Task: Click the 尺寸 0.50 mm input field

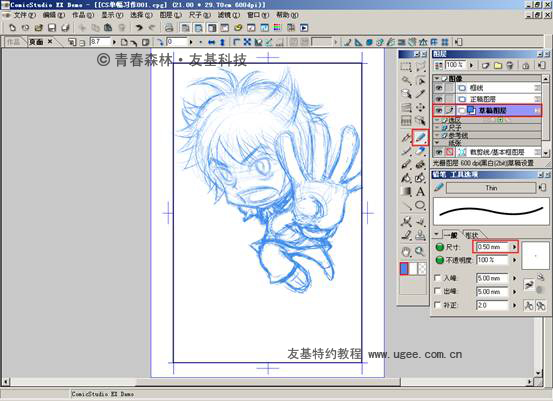Action: coord(493,247)
